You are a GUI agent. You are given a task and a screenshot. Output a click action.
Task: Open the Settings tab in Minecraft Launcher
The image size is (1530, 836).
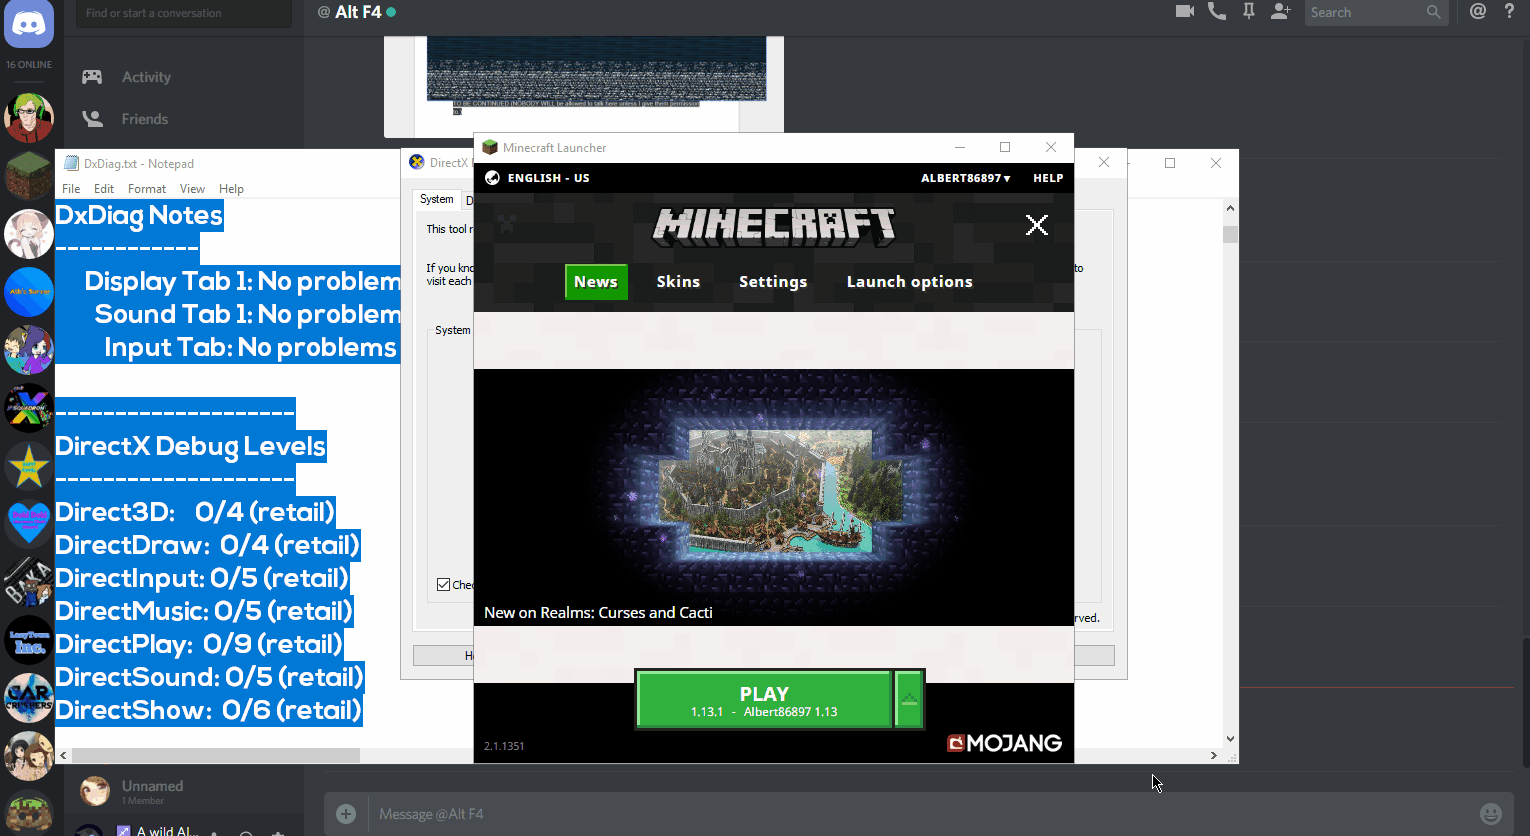point(773,282)
